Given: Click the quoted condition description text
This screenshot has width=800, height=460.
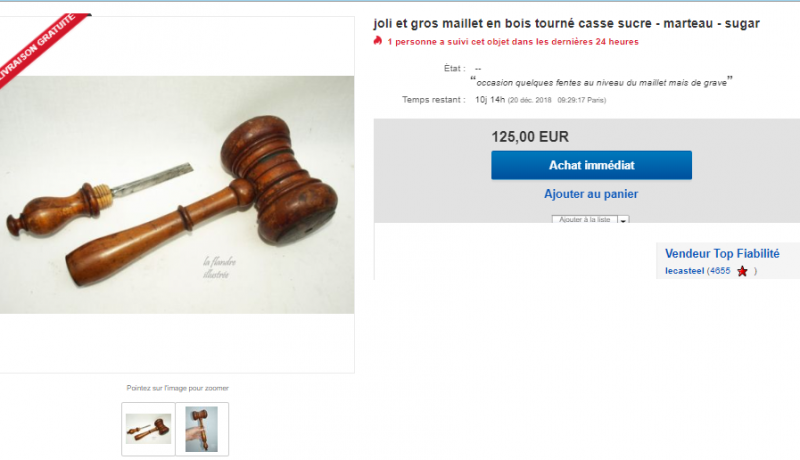Looking at the screenshot, I should (602, 82).
